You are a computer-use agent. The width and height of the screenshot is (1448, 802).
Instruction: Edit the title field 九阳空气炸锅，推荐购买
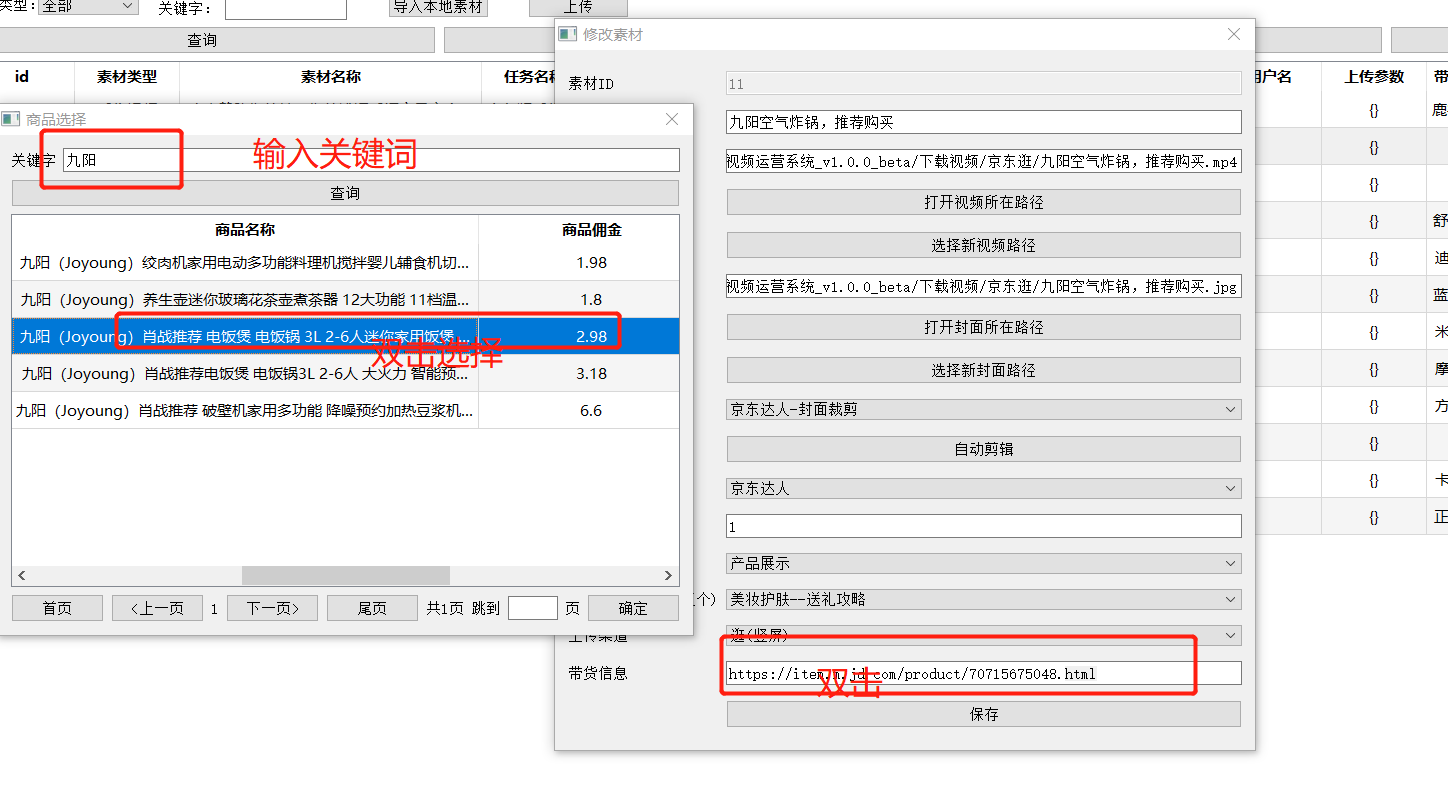click(x=984, y=122)
